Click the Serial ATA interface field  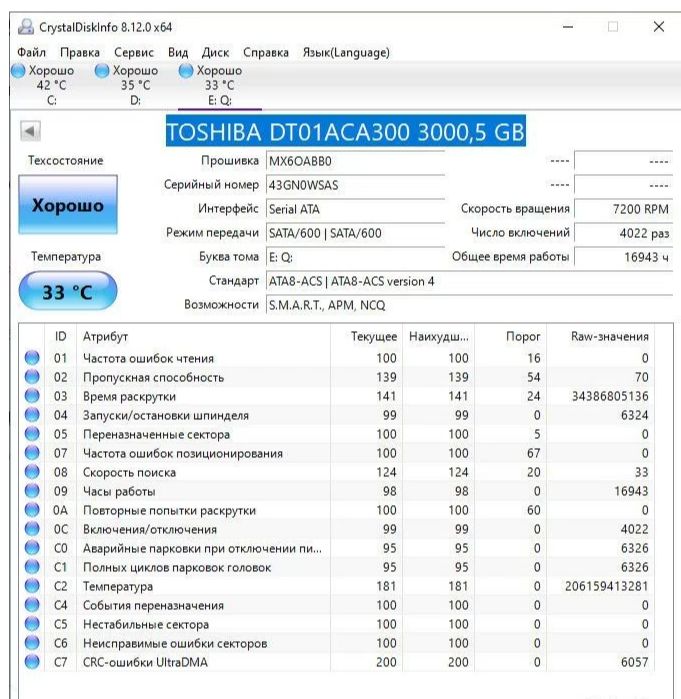coord(355,209)
